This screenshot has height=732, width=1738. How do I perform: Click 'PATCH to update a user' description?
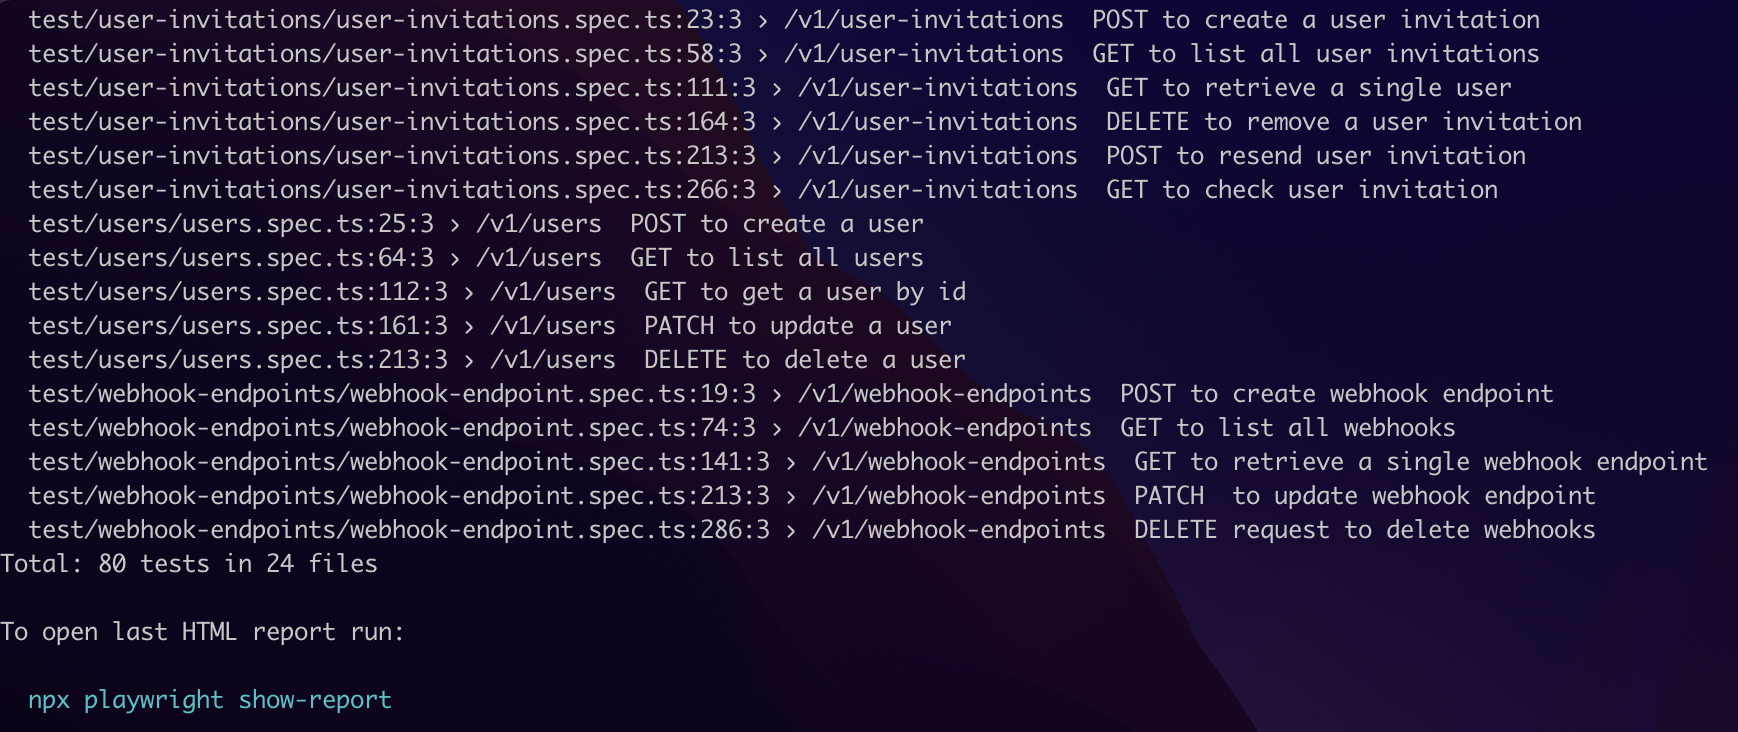798,326
